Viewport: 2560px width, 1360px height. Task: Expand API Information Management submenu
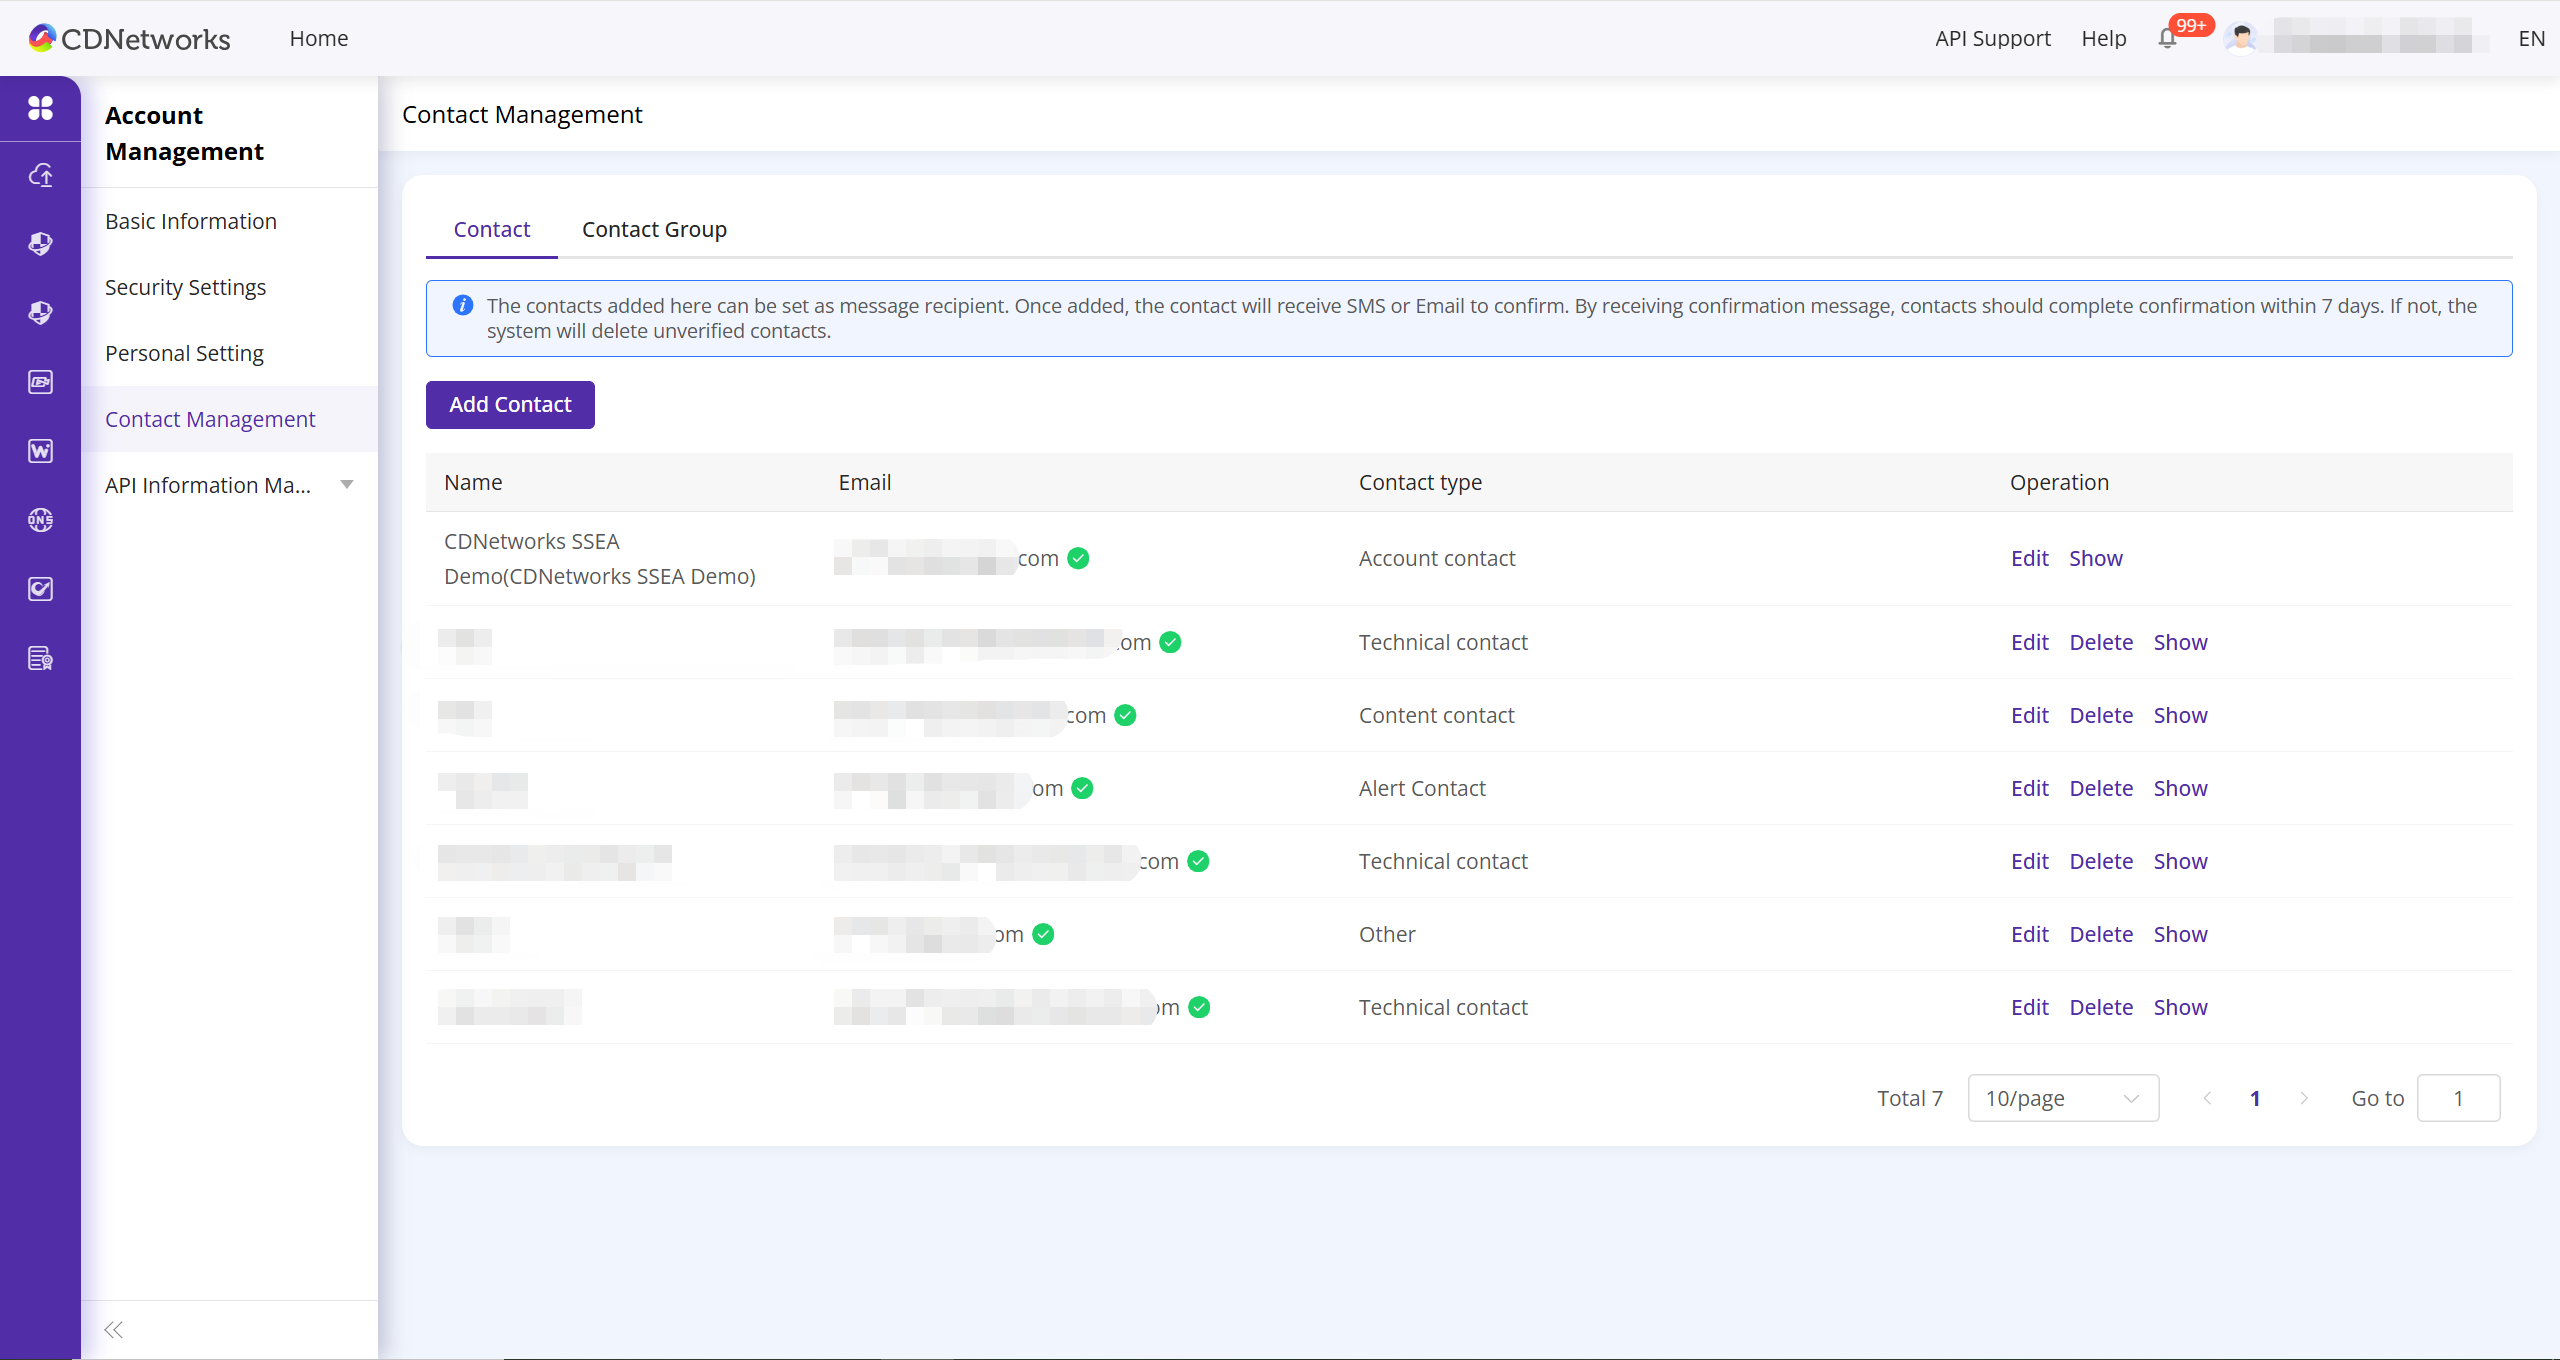point(347,485)
